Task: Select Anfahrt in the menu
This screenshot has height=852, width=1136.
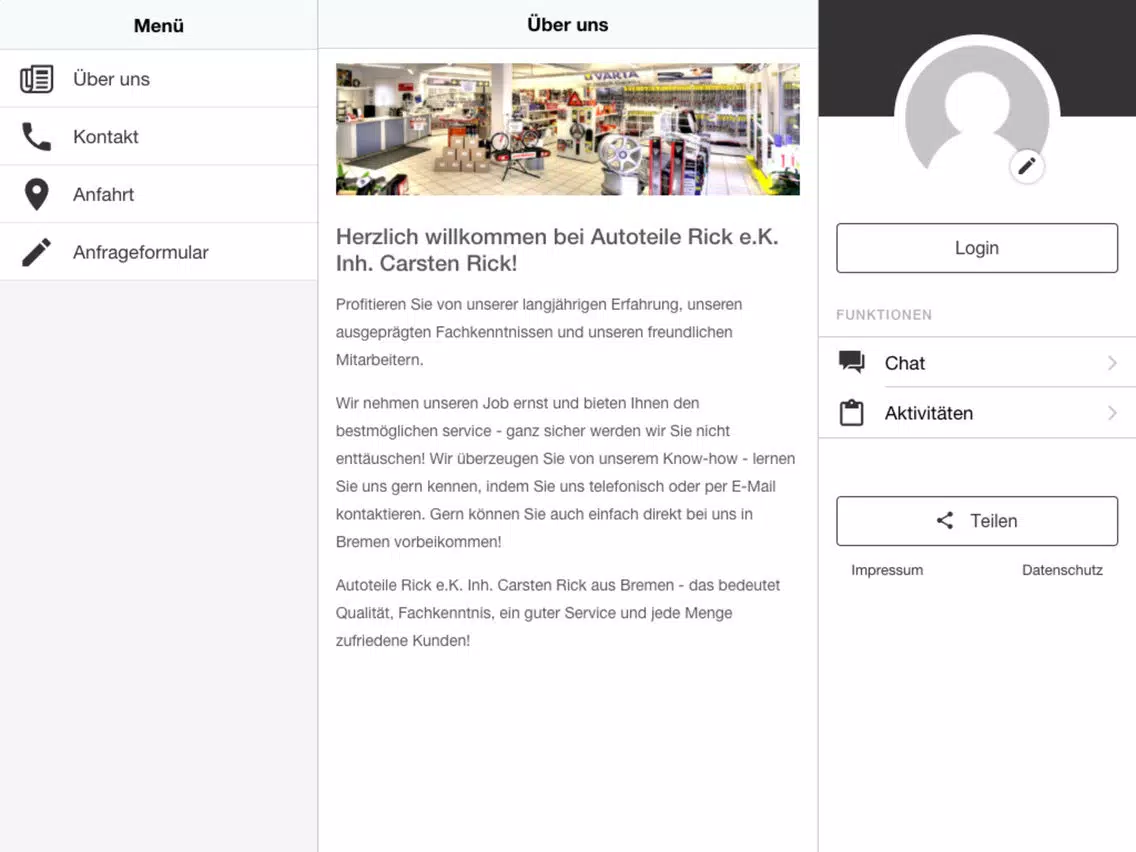Action: pos(159,194)
